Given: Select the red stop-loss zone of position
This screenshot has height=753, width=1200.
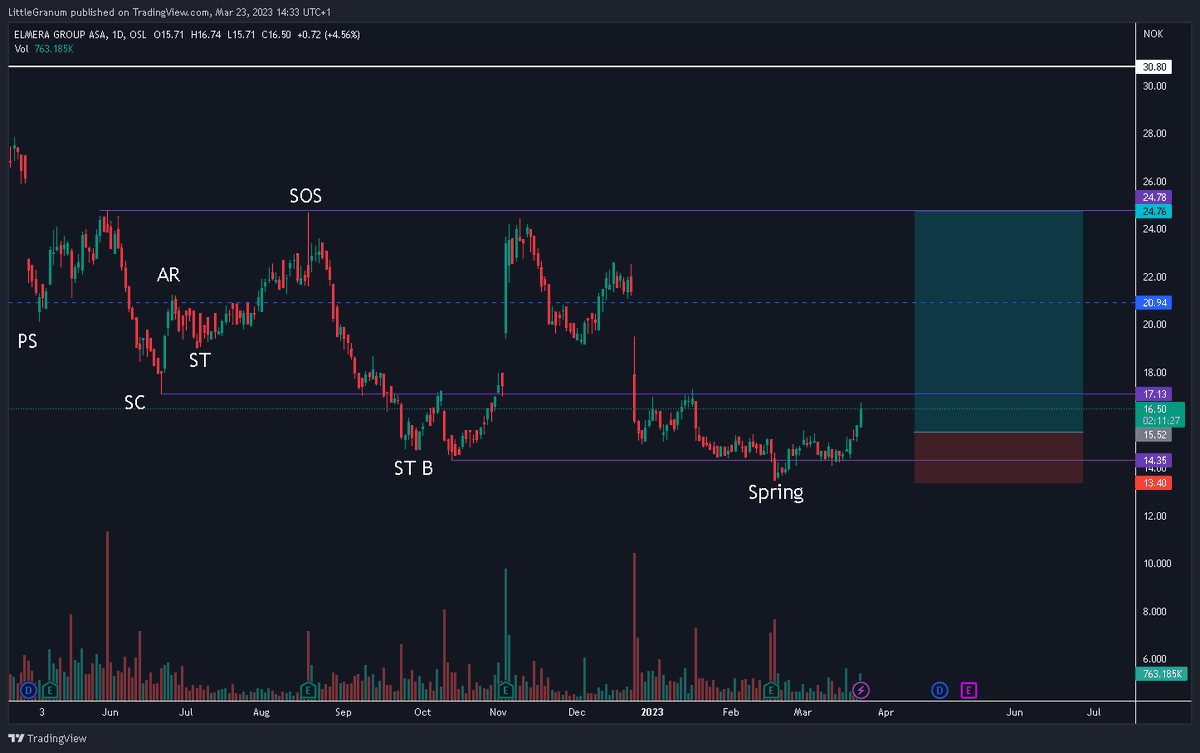Looking at the screenshot, I should 998,458.
